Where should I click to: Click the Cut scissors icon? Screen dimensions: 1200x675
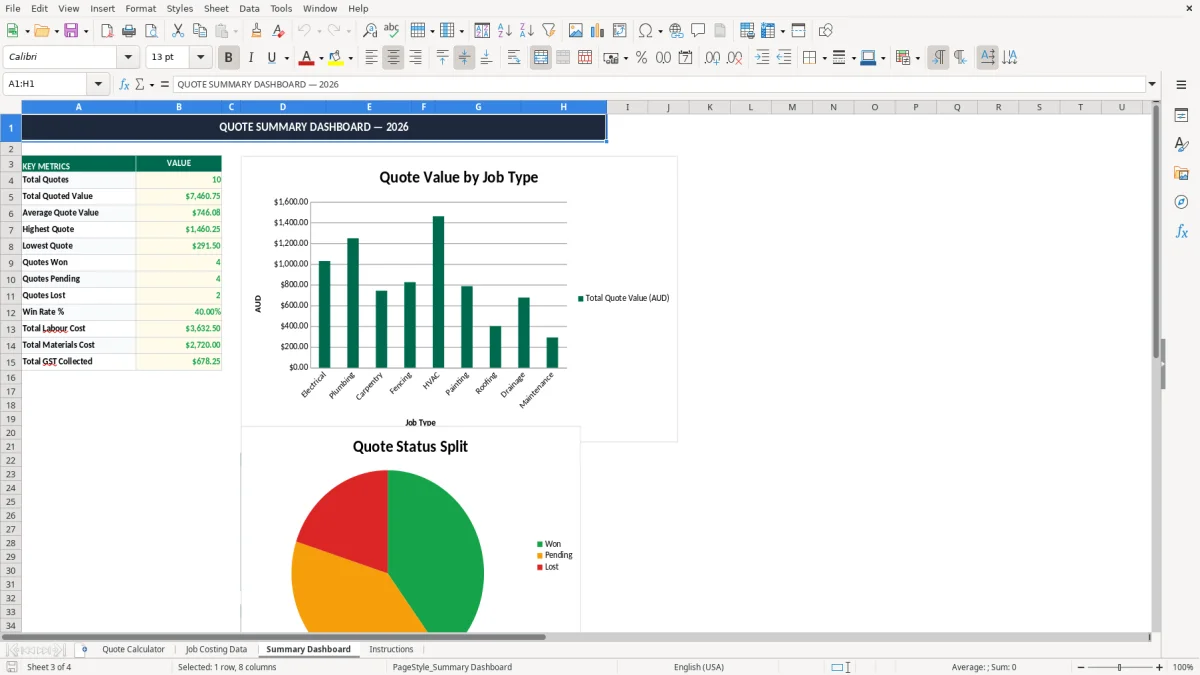[178, 31]
